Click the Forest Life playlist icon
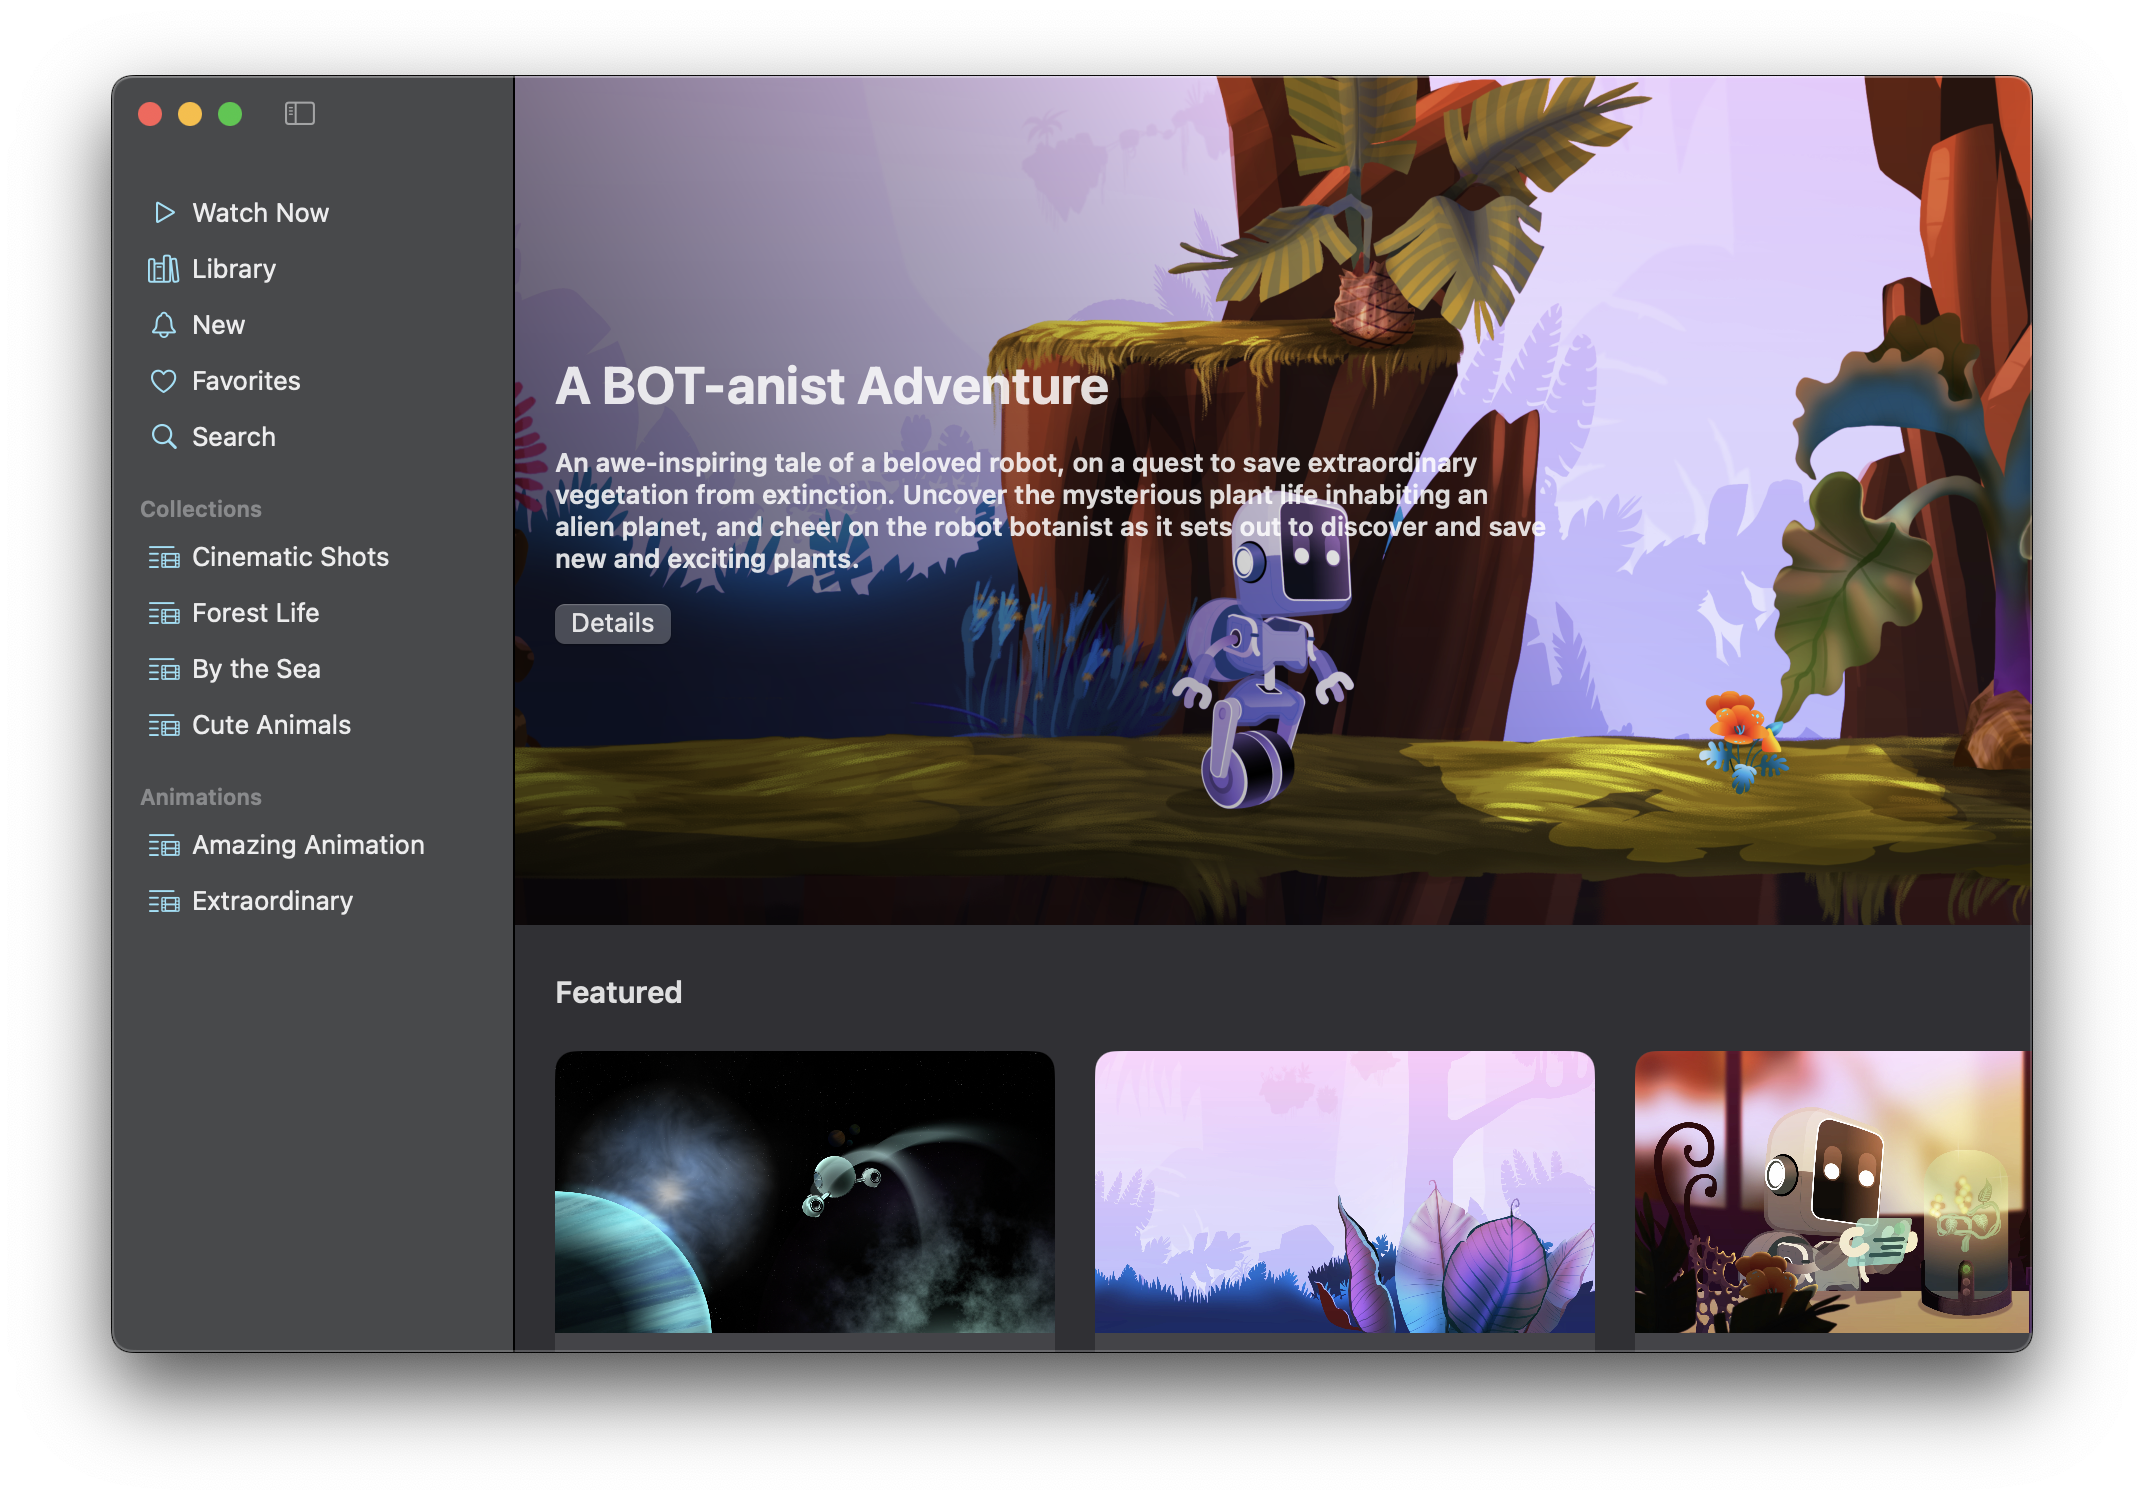Image resolution: width=2144 pixels, height=1500 pixels. 164,614
